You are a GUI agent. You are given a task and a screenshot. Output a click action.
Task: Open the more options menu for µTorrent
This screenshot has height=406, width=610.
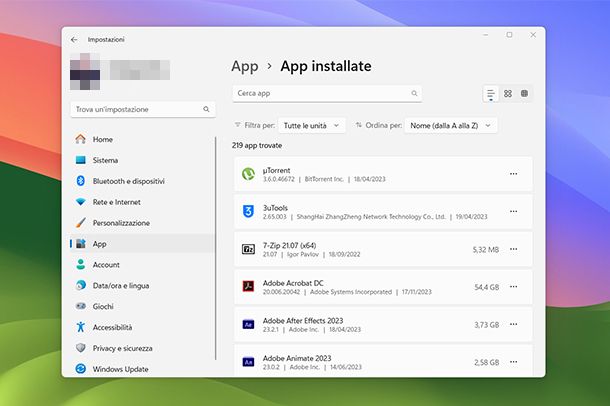(514, 174)
